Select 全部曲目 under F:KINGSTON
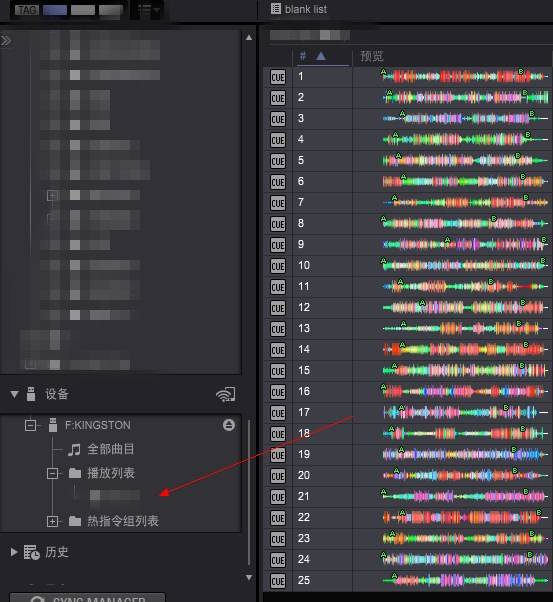Screen dimensions: 553x602 pyautogui.click(x=111, y=449)
